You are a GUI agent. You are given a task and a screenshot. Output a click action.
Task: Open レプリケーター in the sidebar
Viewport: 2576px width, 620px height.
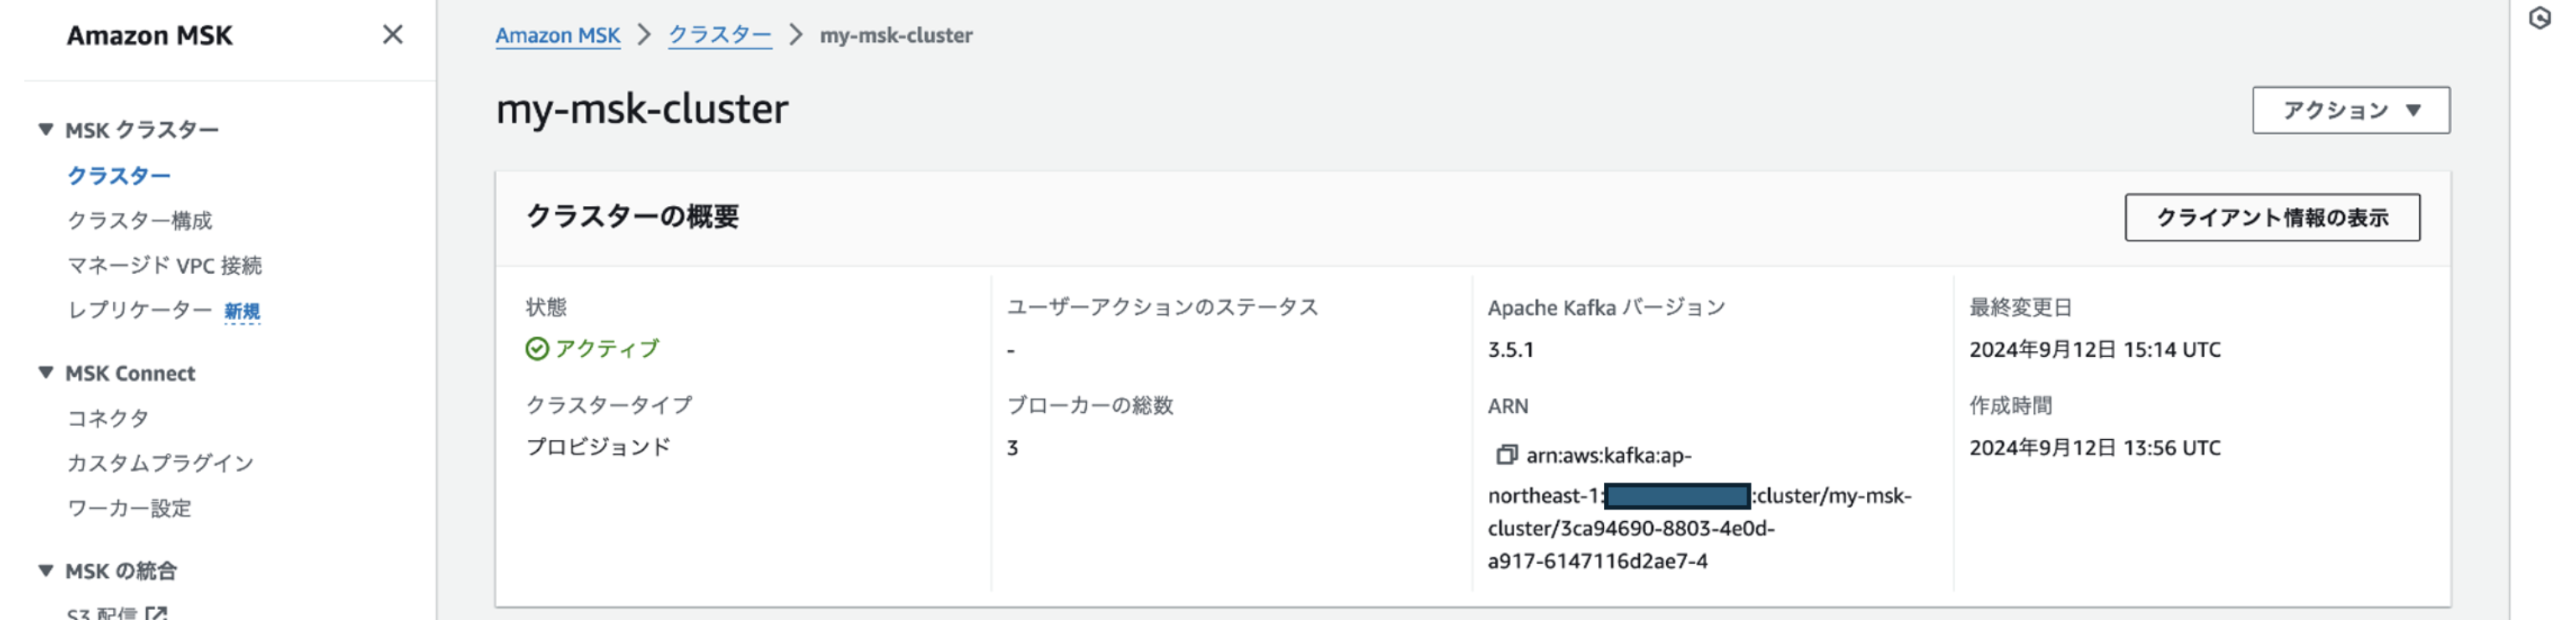140,310
